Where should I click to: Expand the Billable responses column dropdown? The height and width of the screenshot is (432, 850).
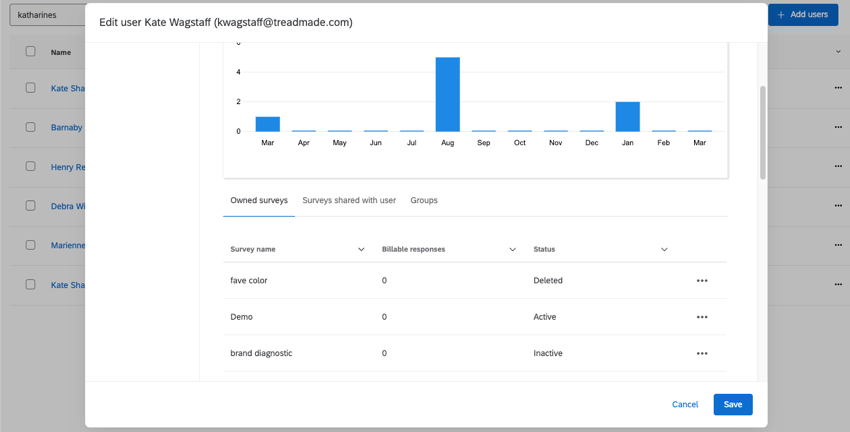[512, 249]
